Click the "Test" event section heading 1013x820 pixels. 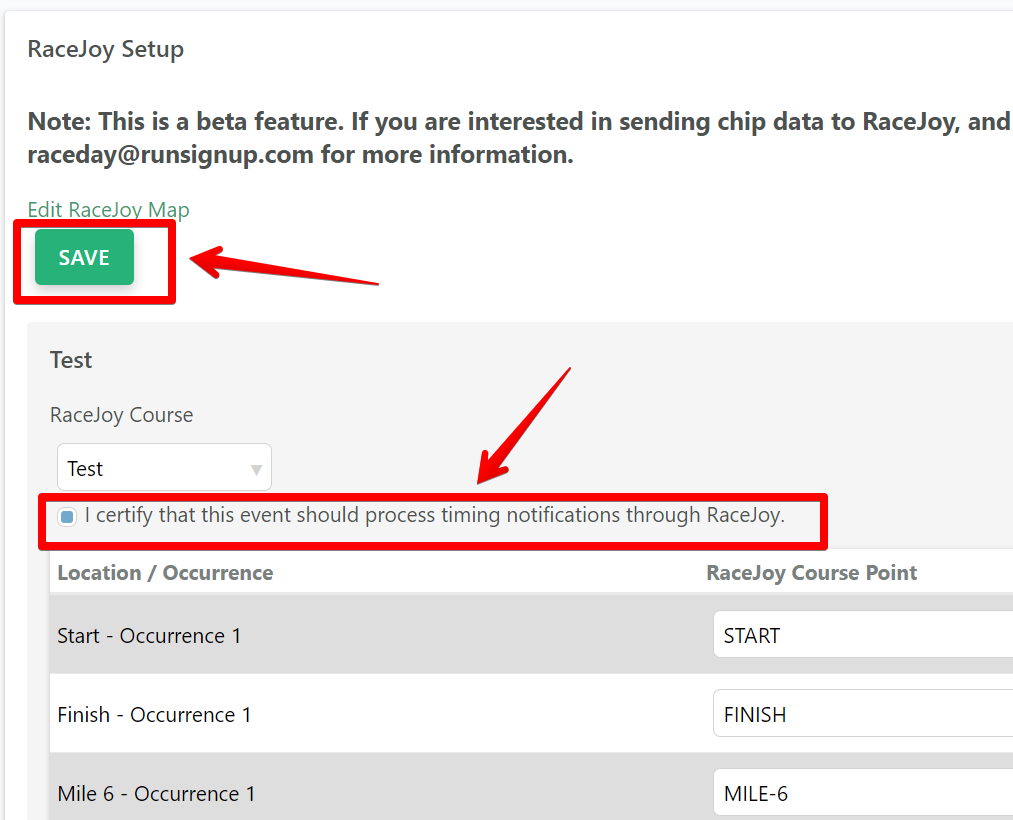(71, 360)
